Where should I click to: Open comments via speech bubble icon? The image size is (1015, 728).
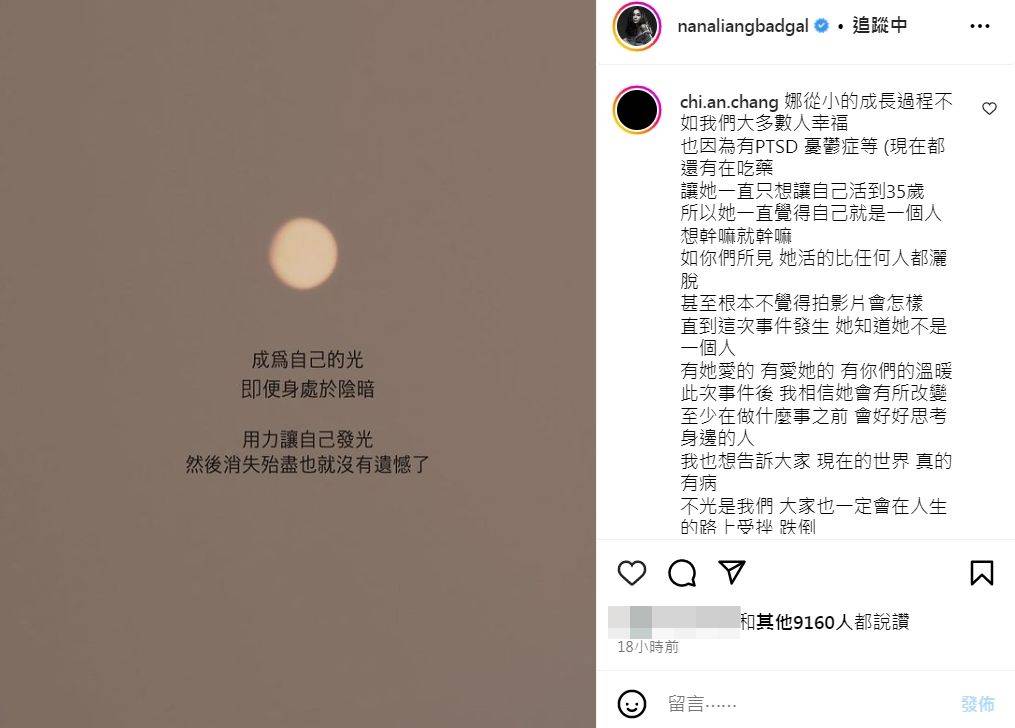682,573
